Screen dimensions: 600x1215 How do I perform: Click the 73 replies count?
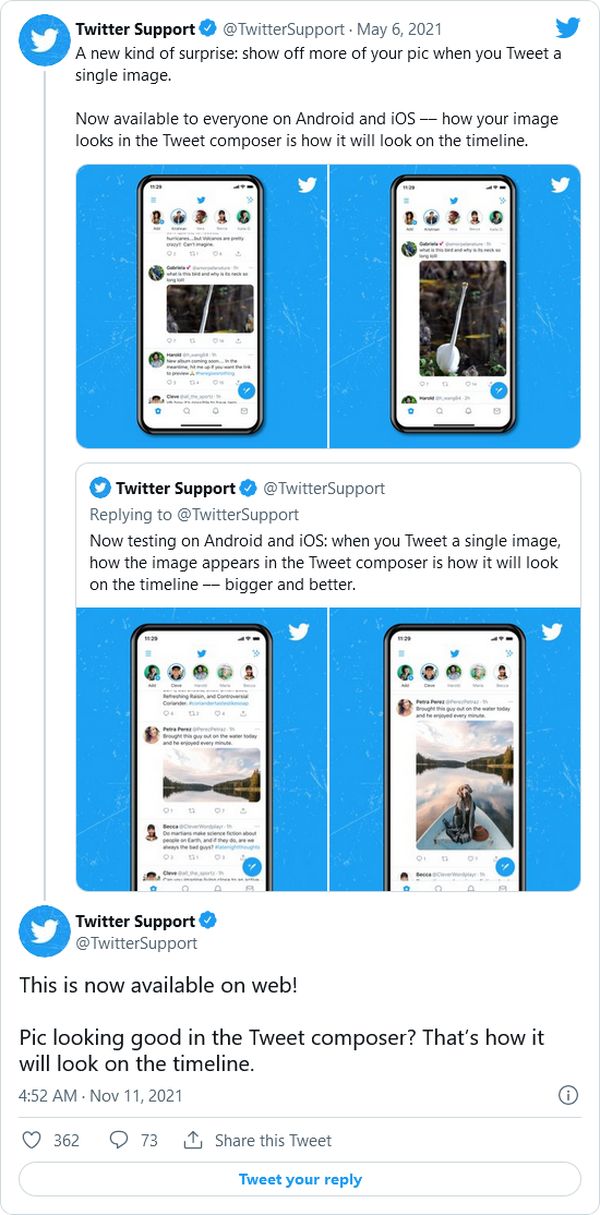[149, 1140]
